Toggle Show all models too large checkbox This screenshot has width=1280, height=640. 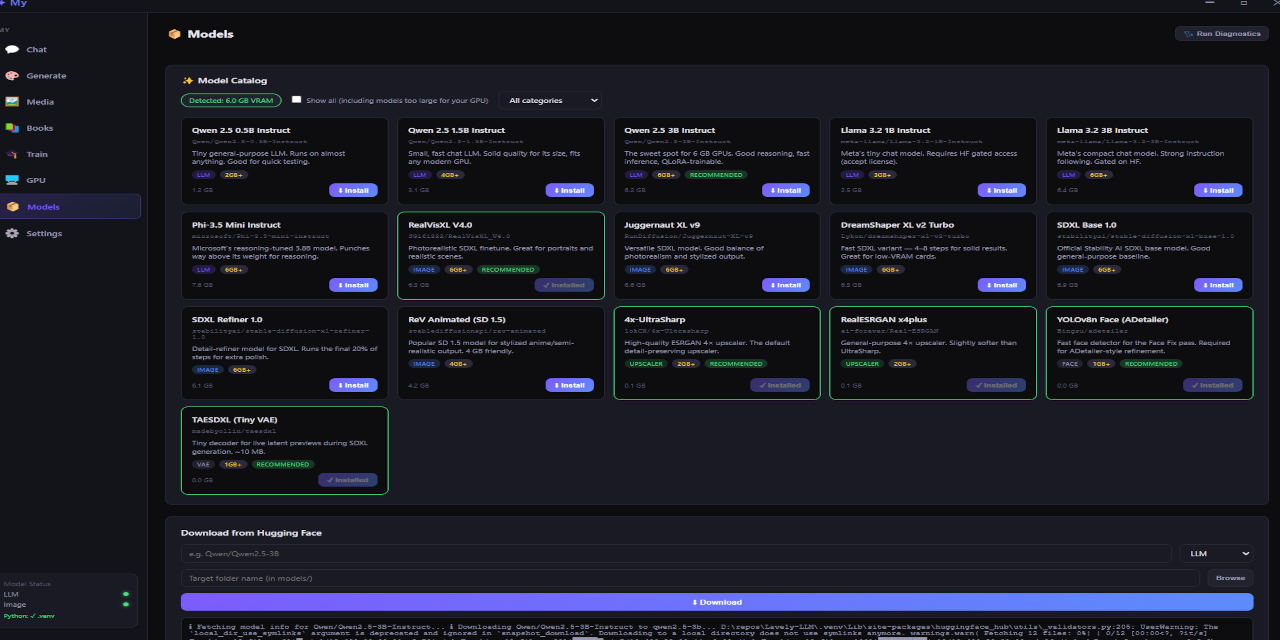coord(297,100)
